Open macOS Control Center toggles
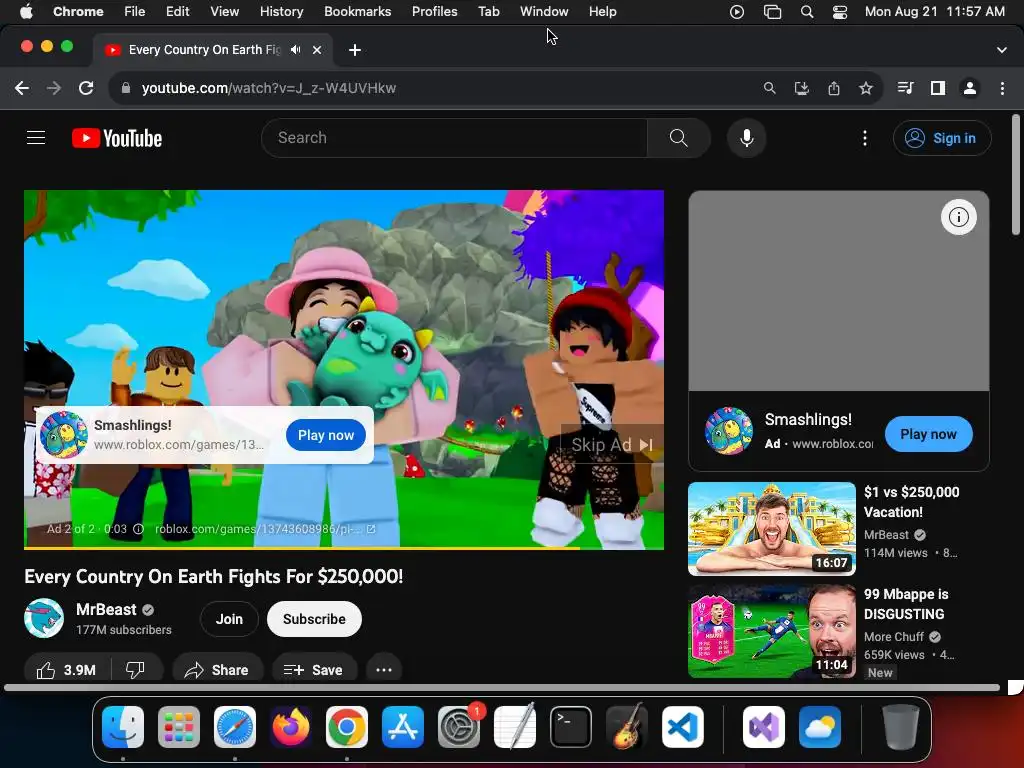Screen dimensions: 1024x768 pyautogui.click(x=840, y=12)
